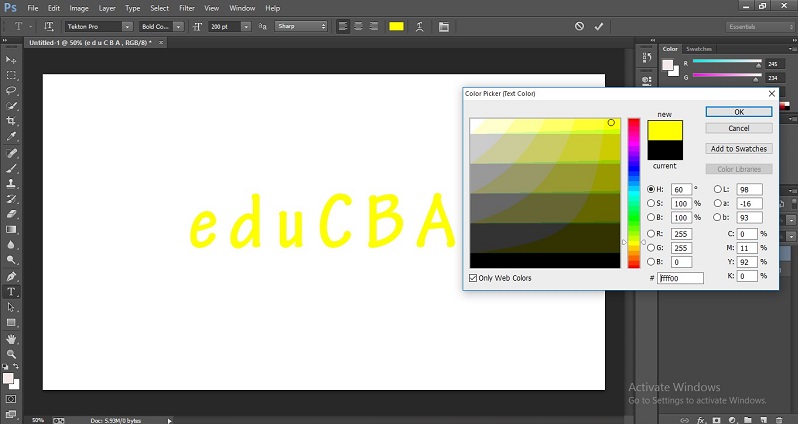Select the Hand tool

click(x=11, y=338)
